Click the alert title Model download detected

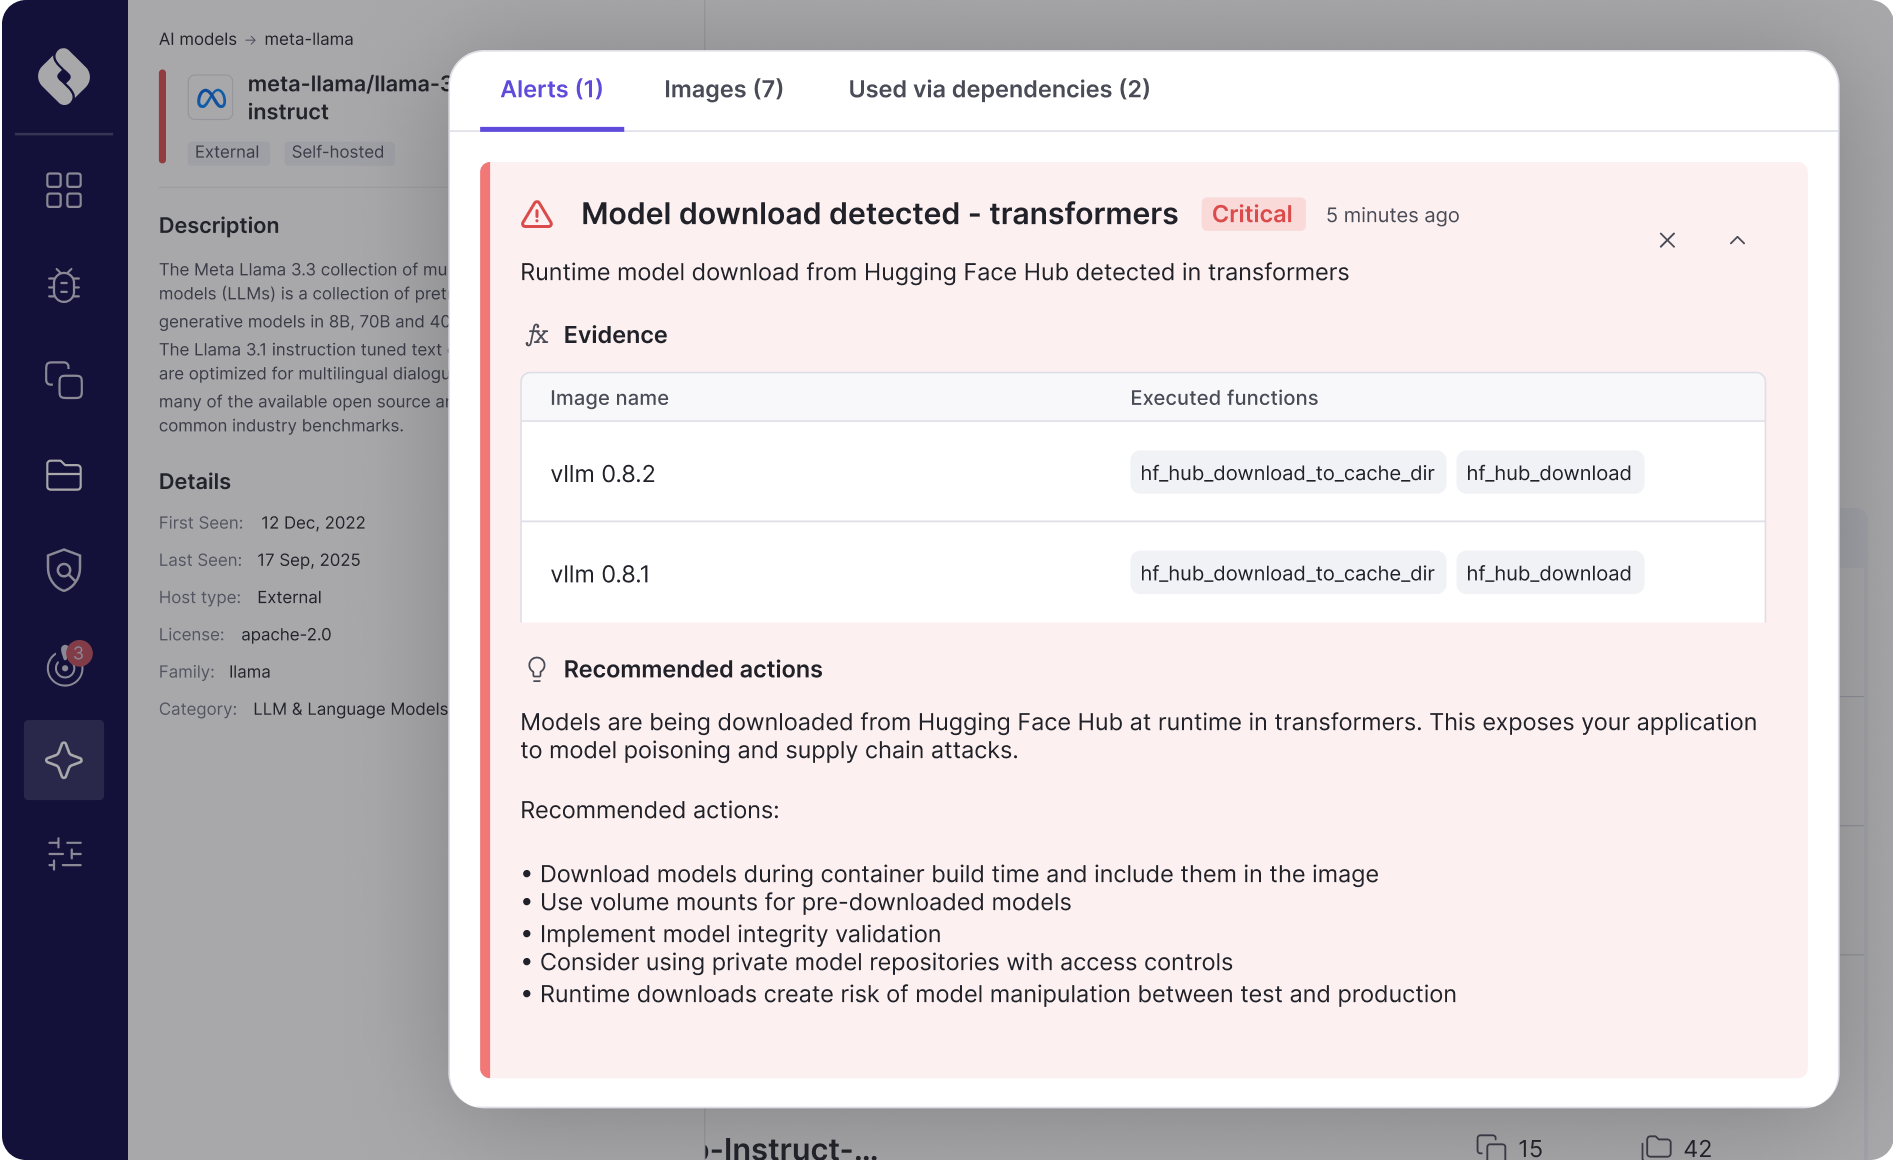[x=879, y=214]
